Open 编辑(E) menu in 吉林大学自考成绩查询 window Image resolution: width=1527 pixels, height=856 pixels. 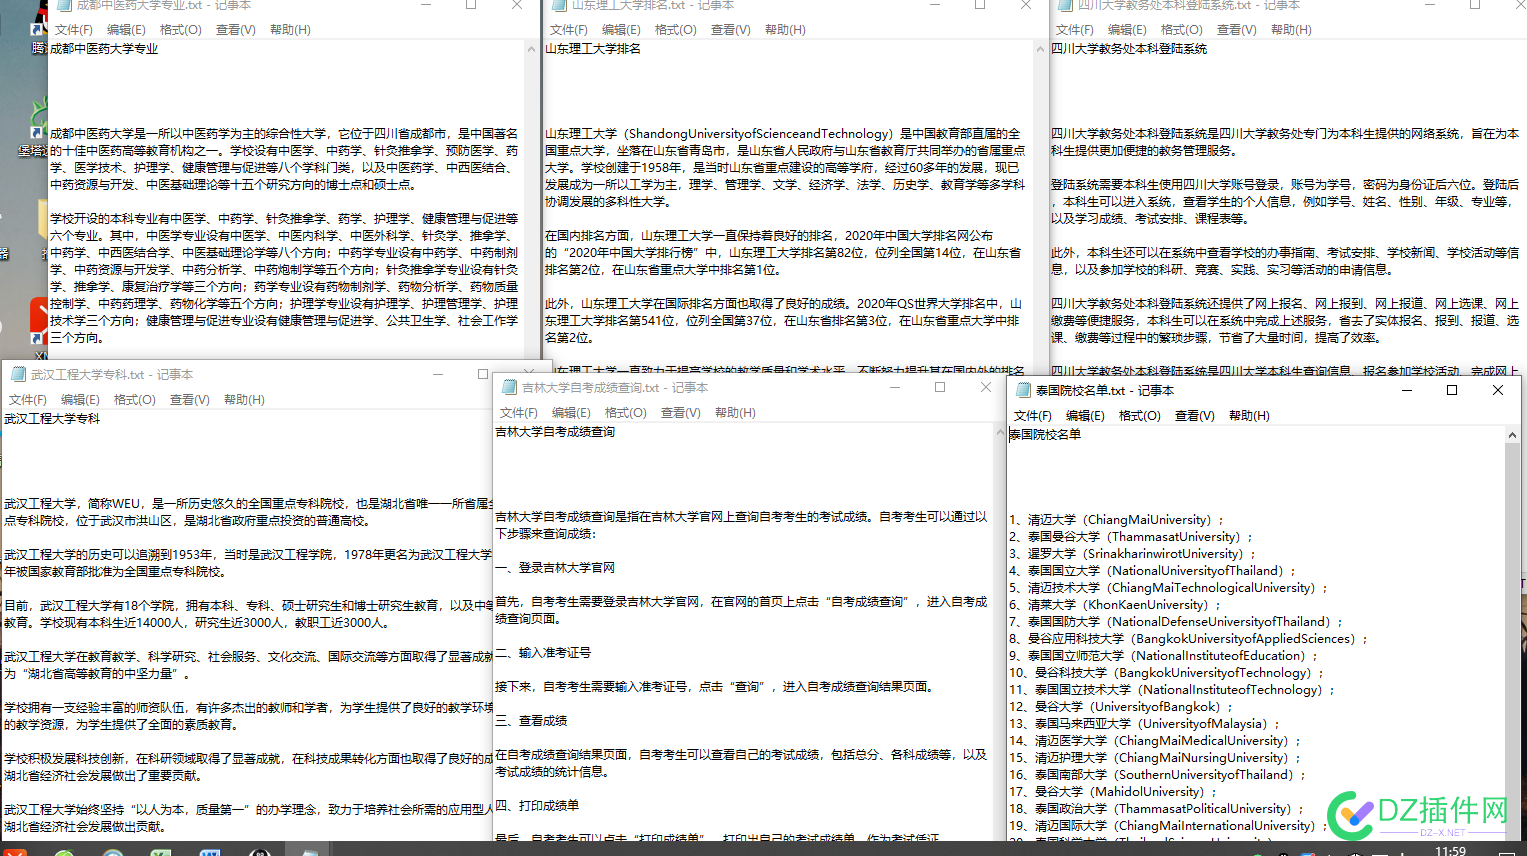tap(571, 413)
